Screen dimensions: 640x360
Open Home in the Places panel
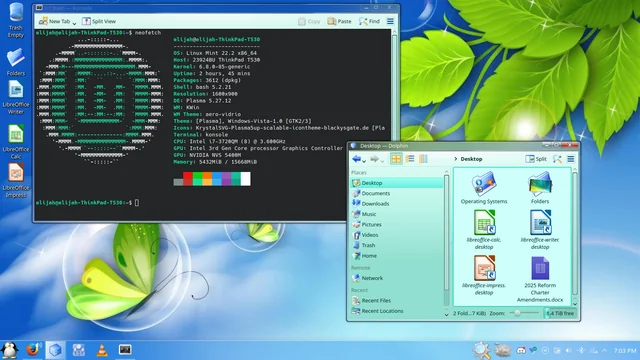pos(397,256)
